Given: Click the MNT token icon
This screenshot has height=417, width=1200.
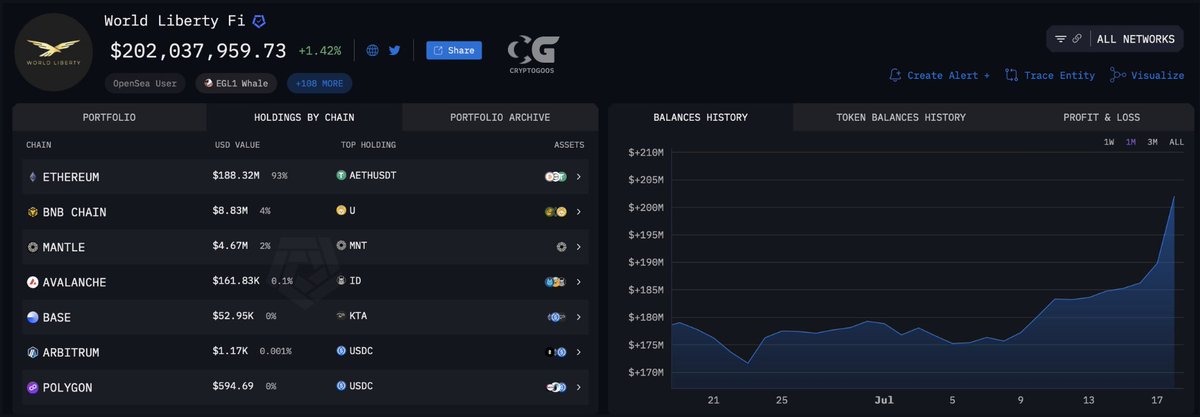Looking at the screenshot, I should [341, 246].
